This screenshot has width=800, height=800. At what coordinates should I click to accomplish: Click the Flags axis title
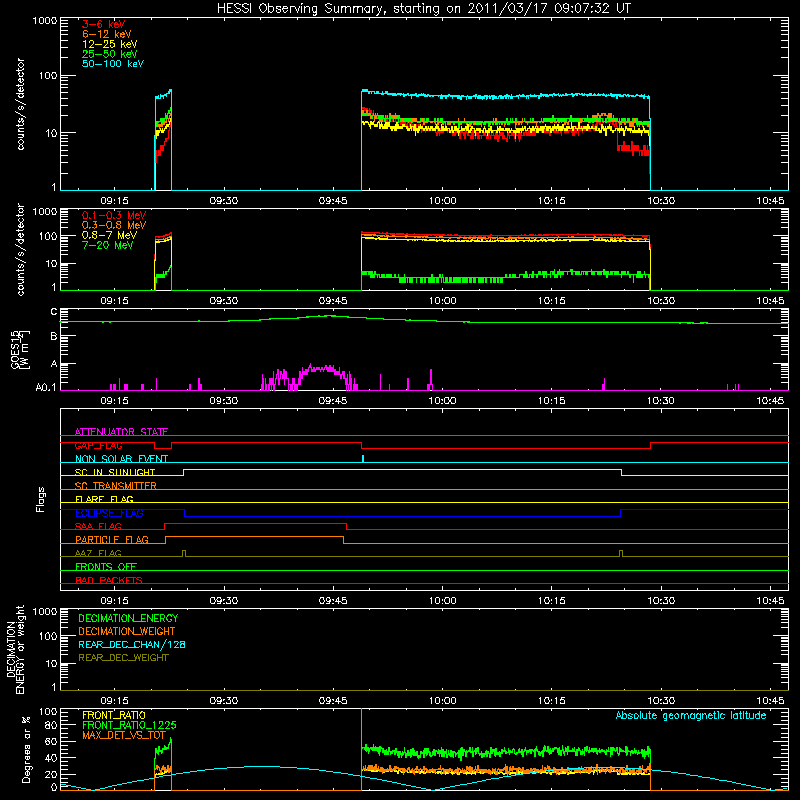click(x=41, y=499)
